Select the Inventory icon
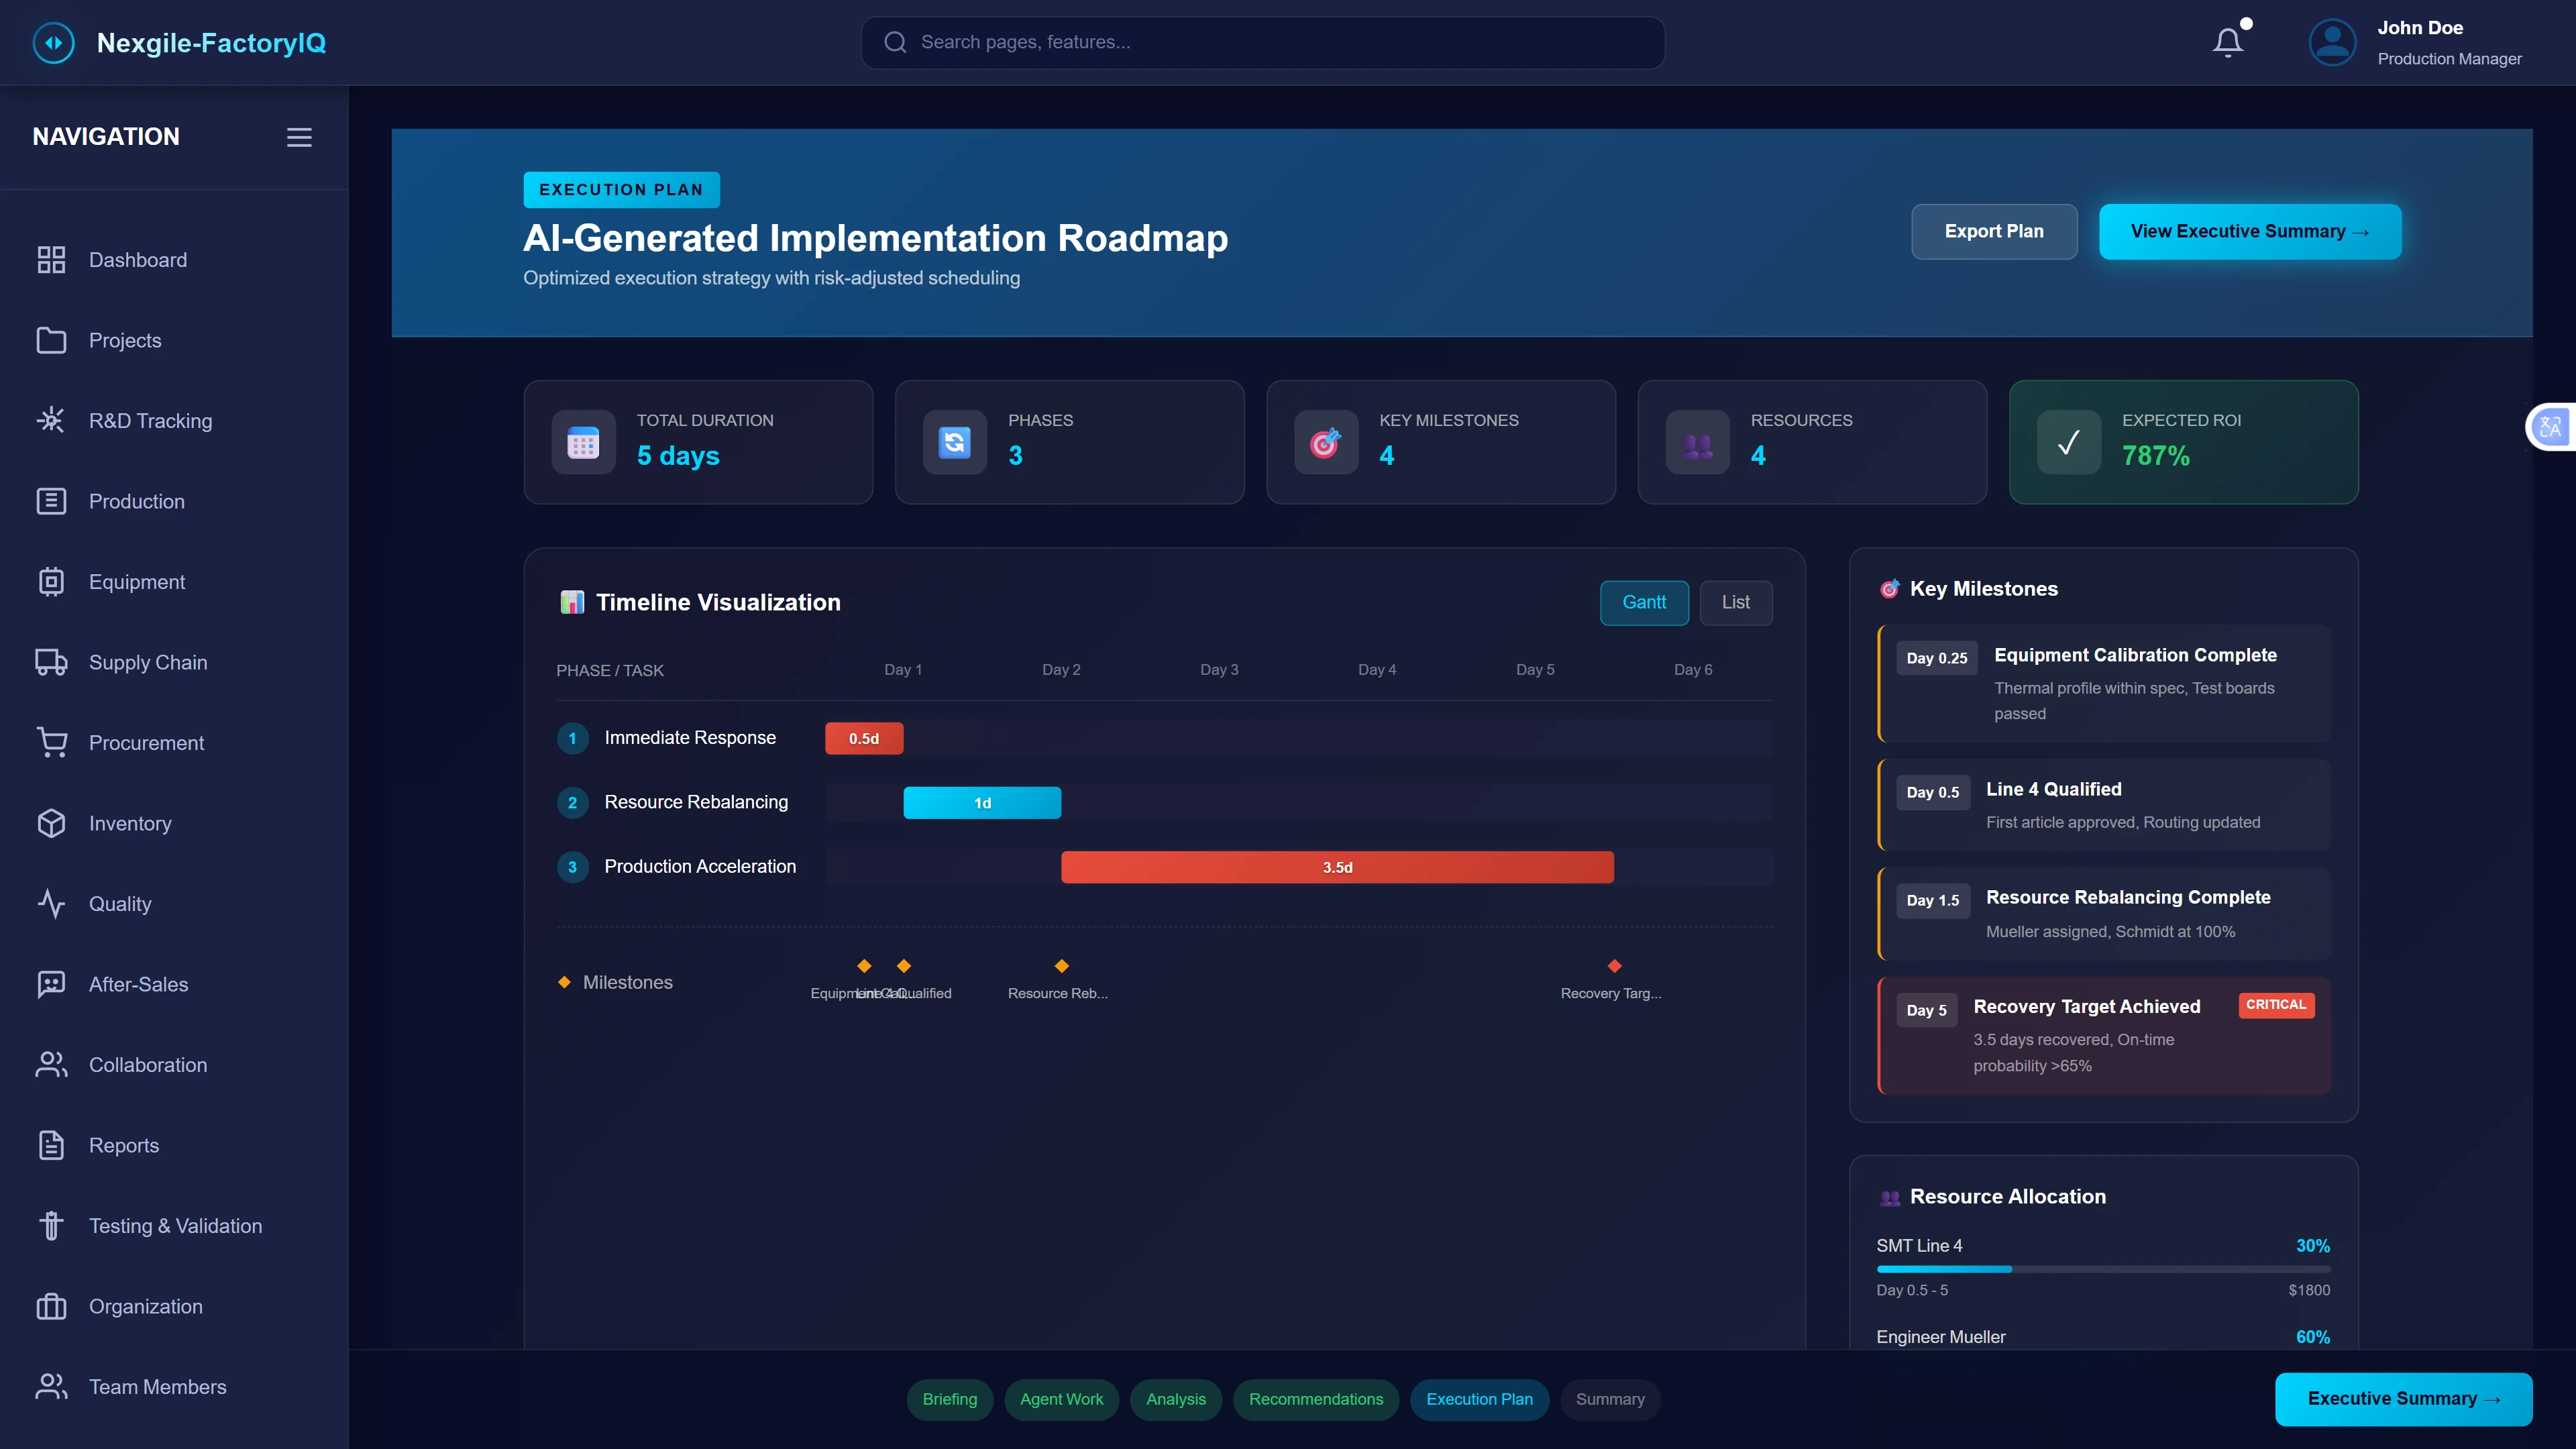2576x1449 pixels. coord(51,823)
